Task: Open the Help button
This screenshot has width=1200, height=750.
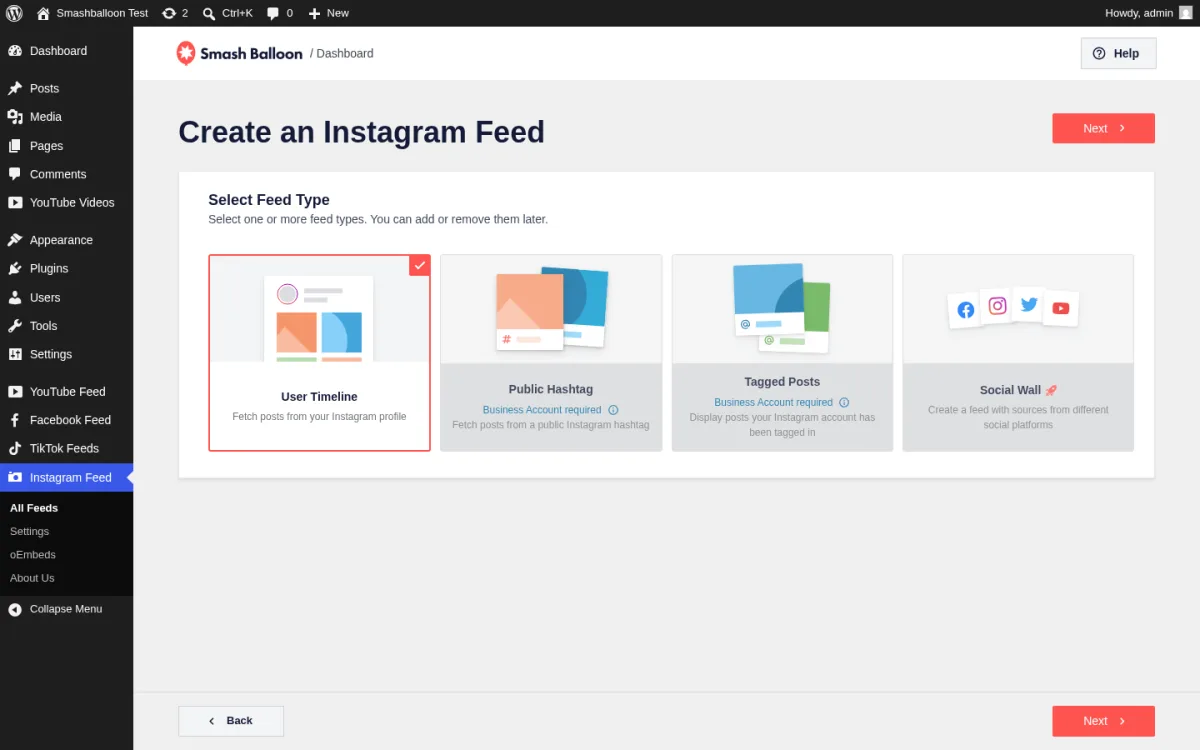Action: (x=1118, y=53)
